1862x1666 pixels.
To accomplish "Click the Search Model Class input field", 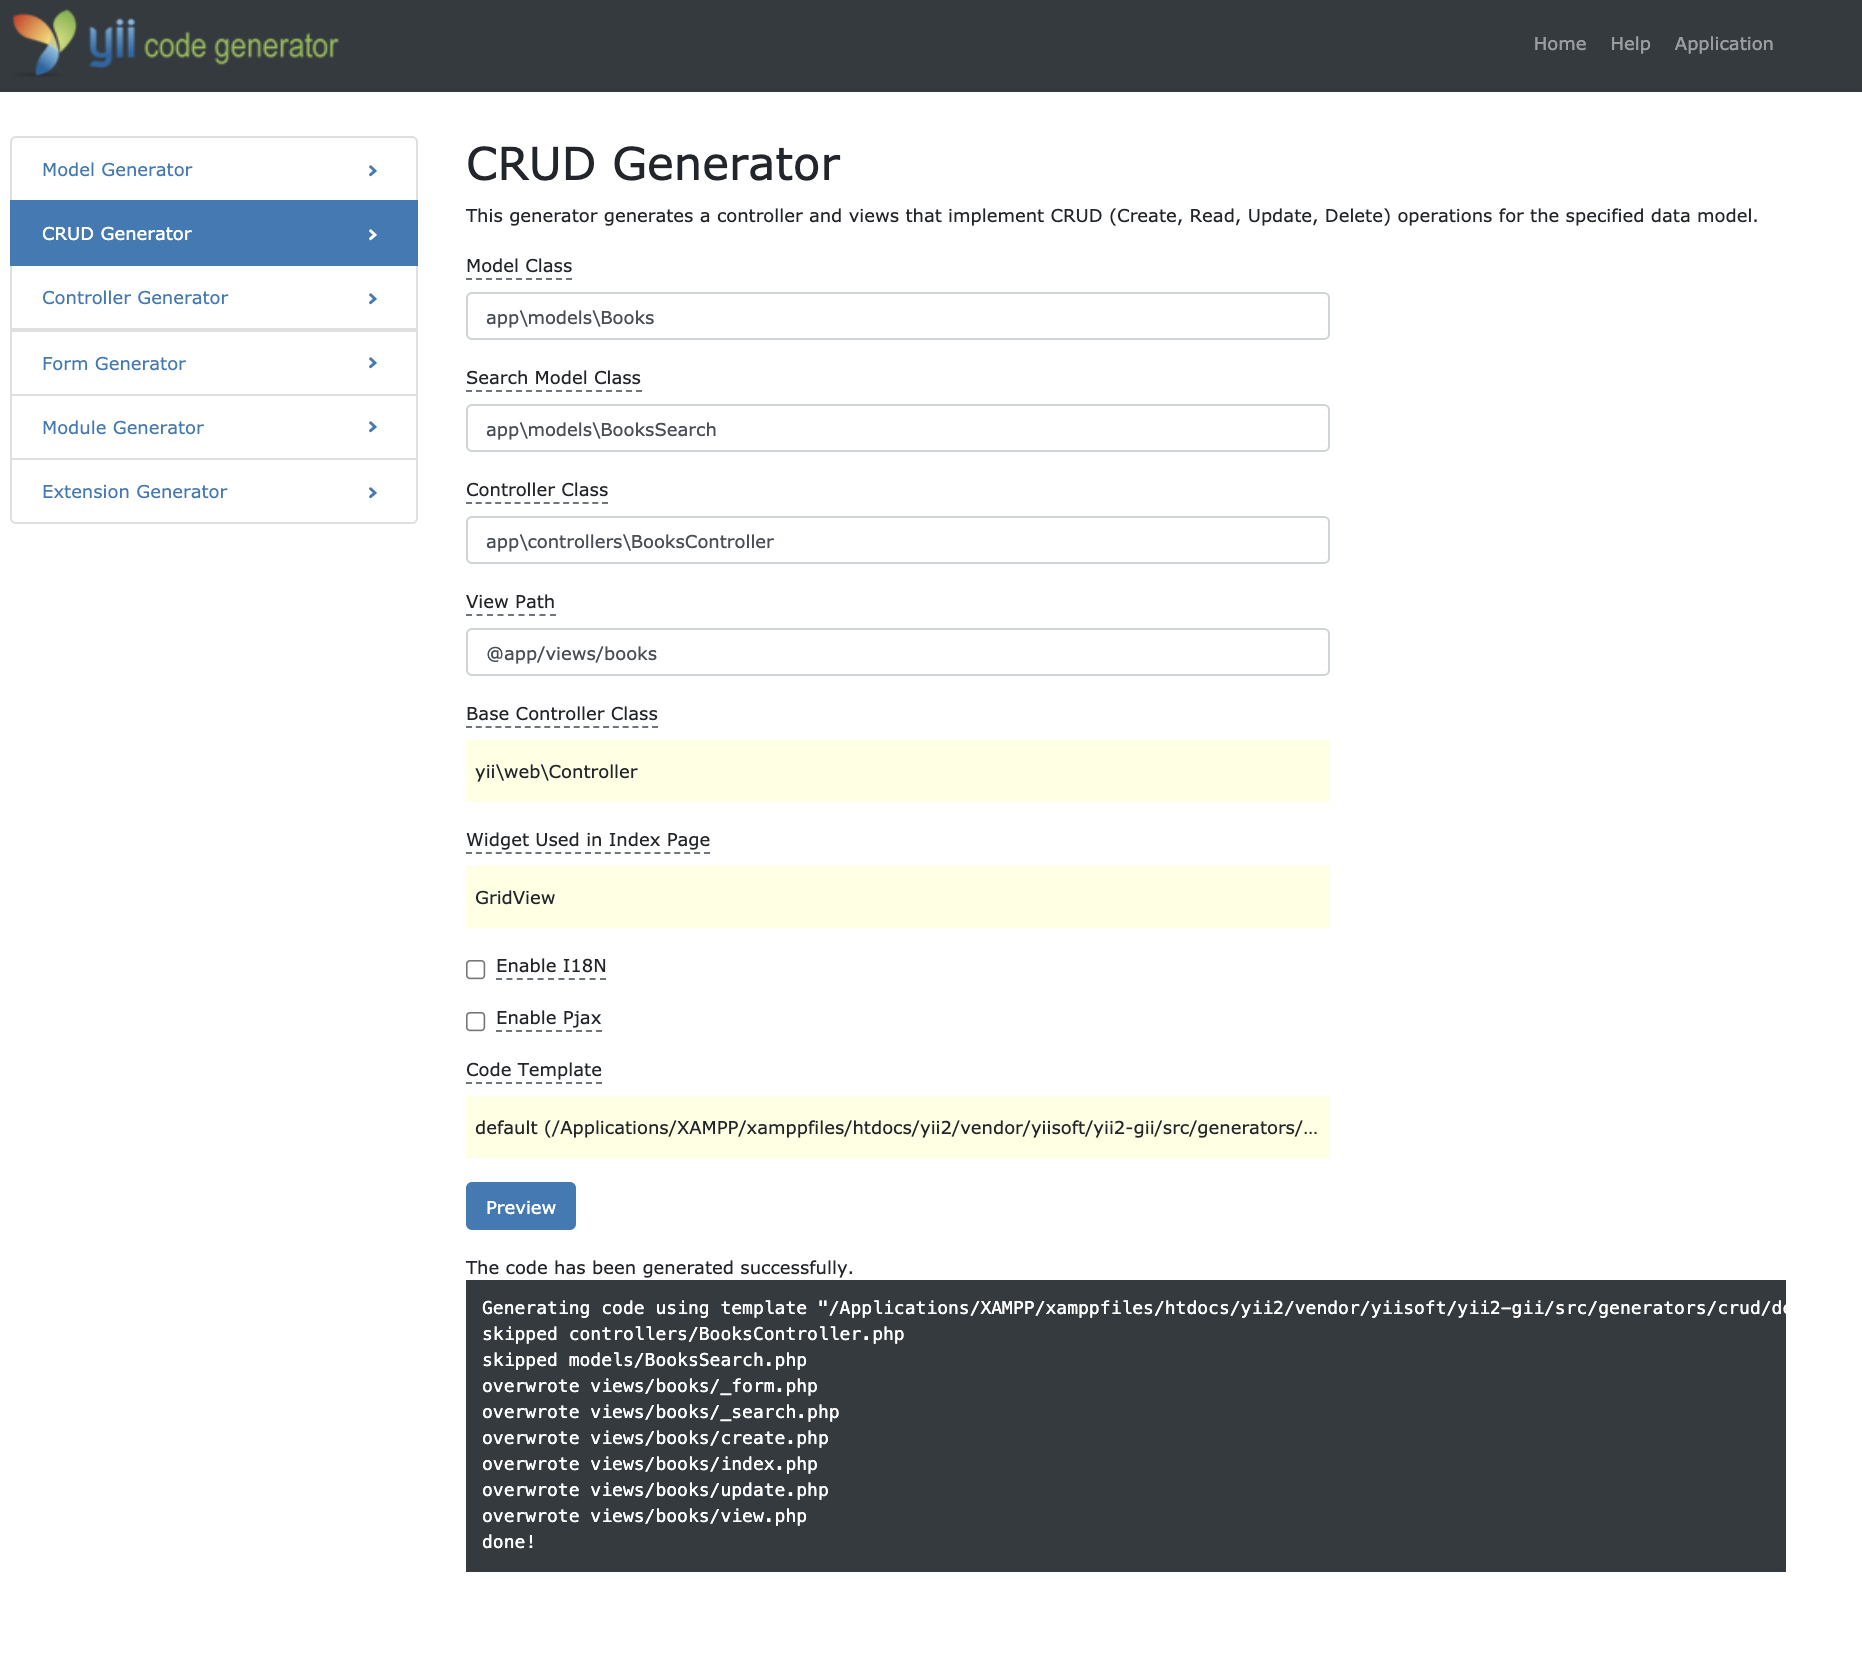I will (898, 428).
